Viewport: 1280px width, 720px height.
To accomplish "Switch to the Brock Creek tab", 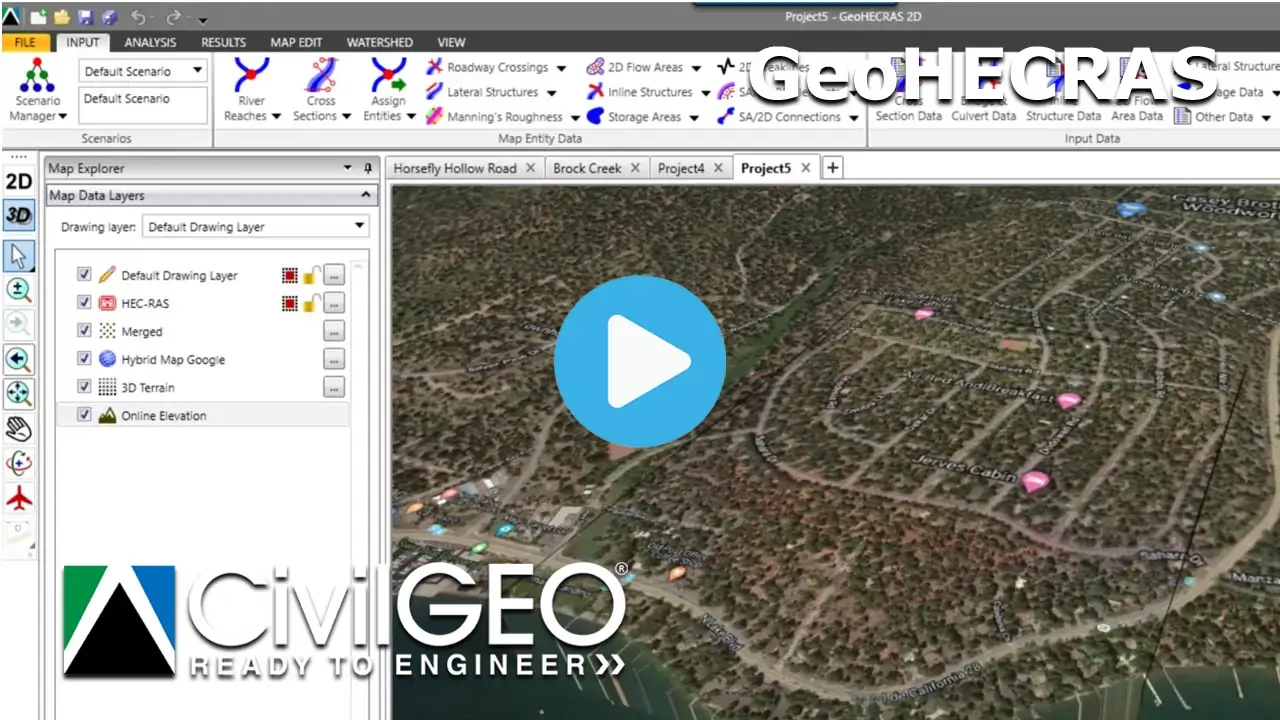I will click(x=587, y=168).
